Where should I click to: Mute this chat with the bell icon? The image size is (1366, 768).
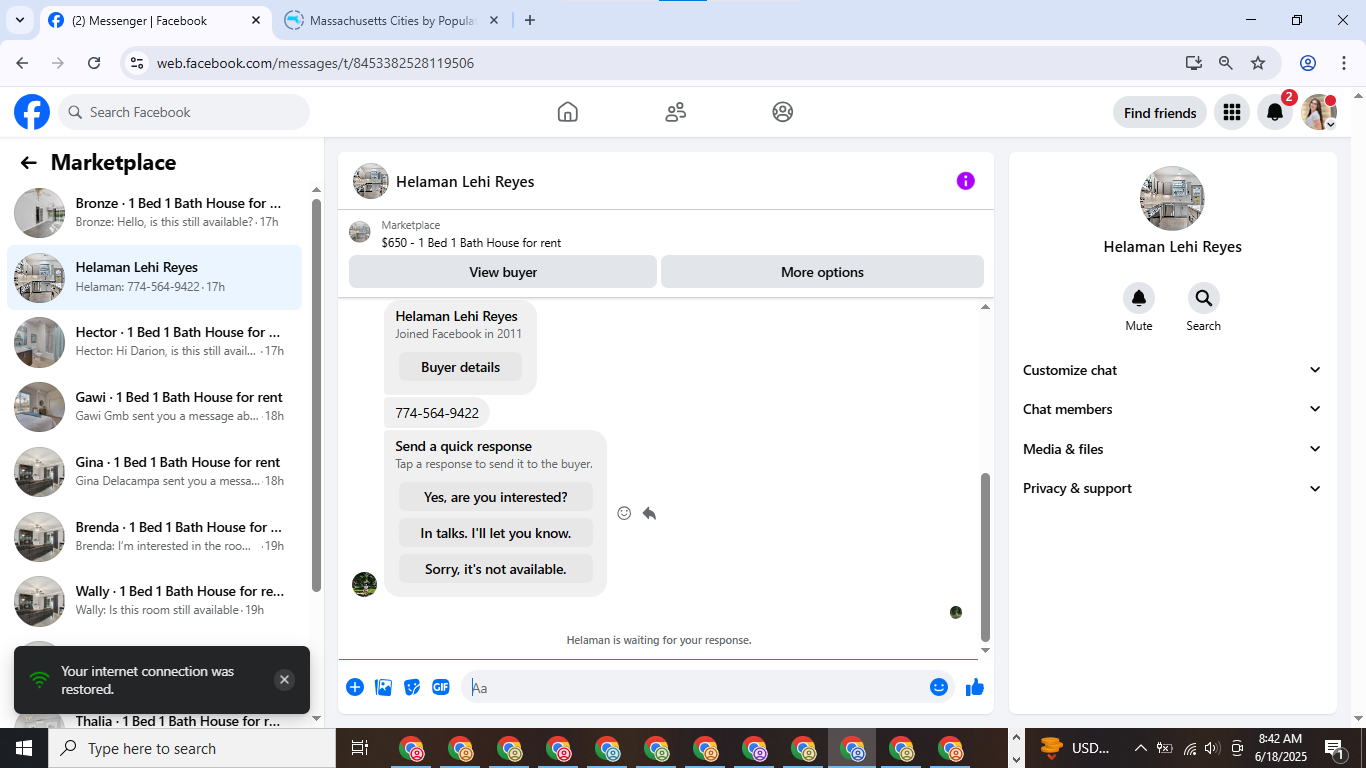pos(1139,298)
